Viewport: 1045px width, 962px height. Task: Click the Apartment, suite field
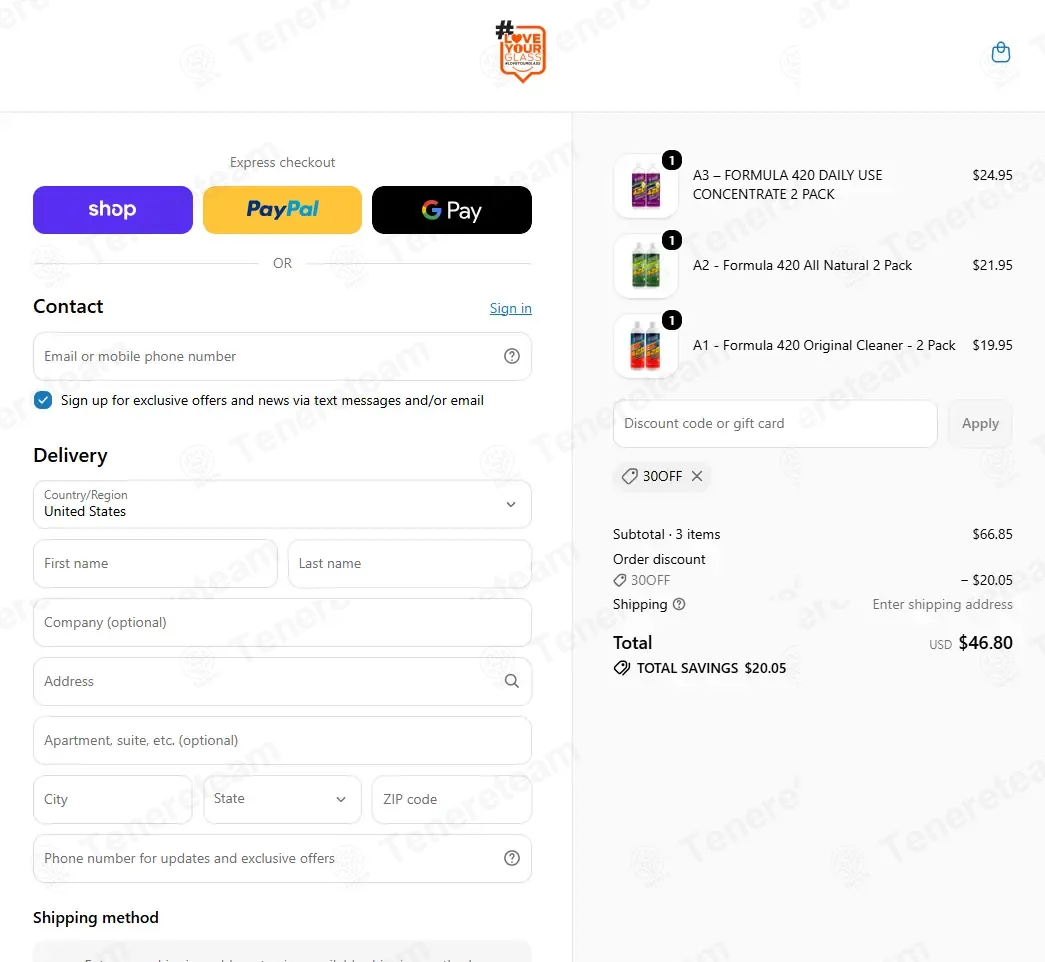pyautogui.click(x=283, y=740)
